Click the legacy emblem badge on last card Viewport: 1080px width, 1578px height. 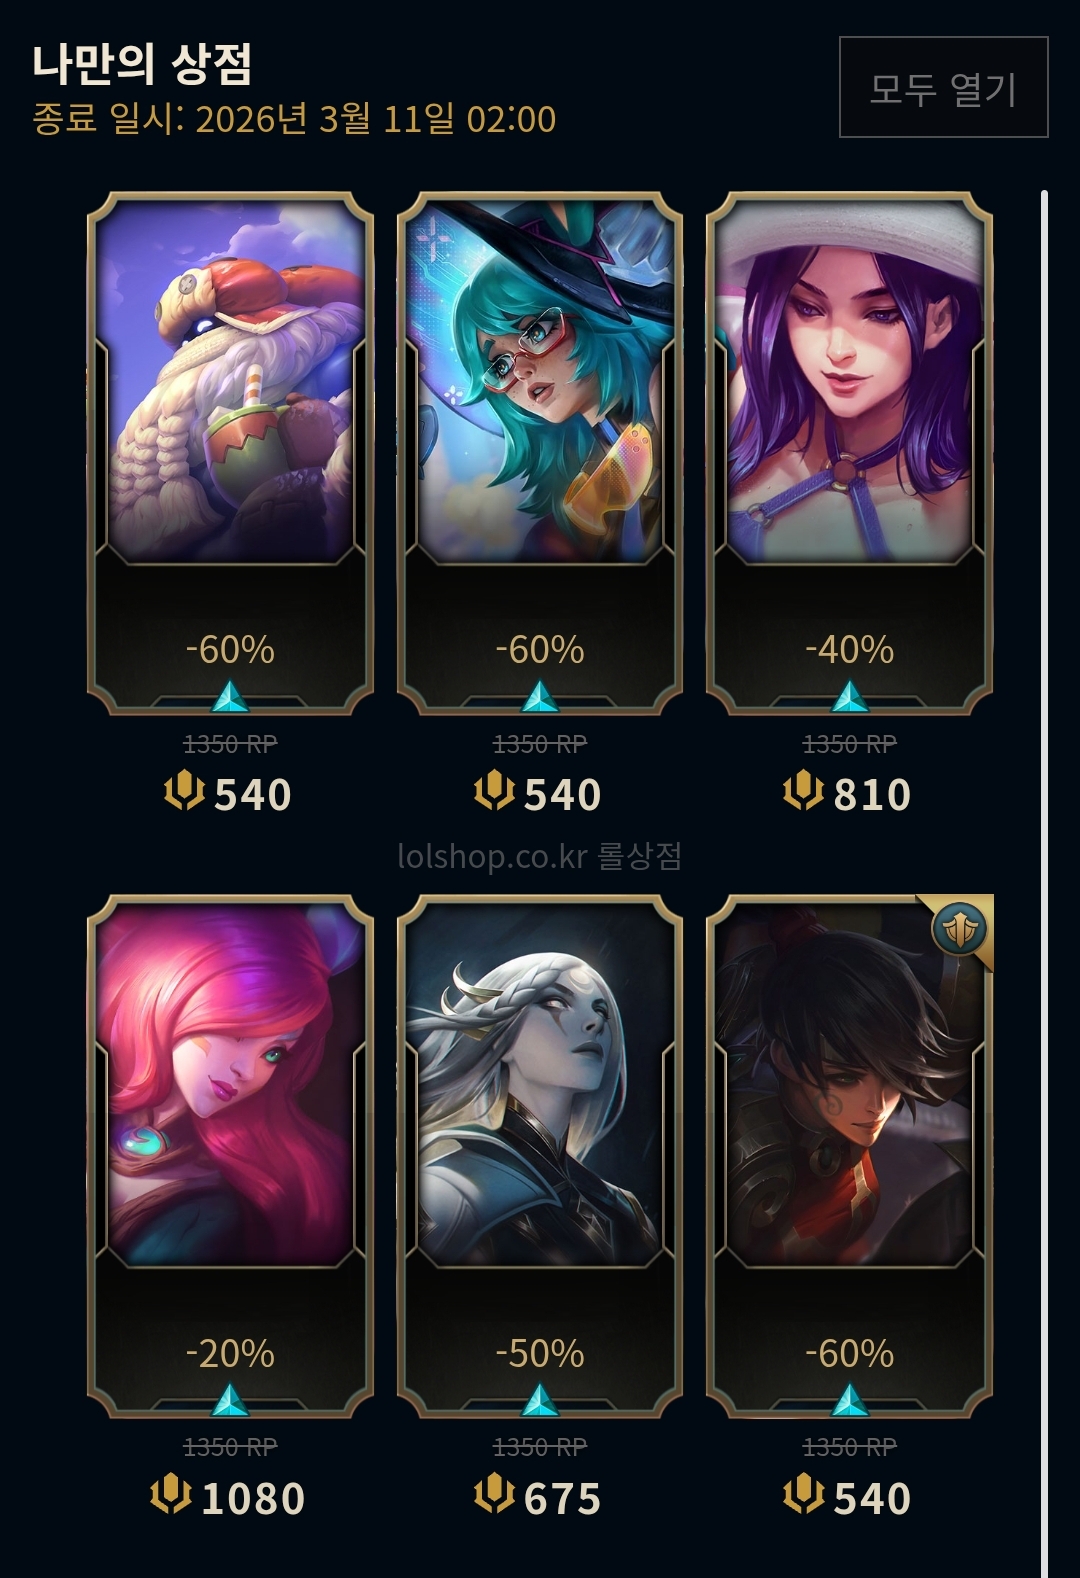click(960, 929)
